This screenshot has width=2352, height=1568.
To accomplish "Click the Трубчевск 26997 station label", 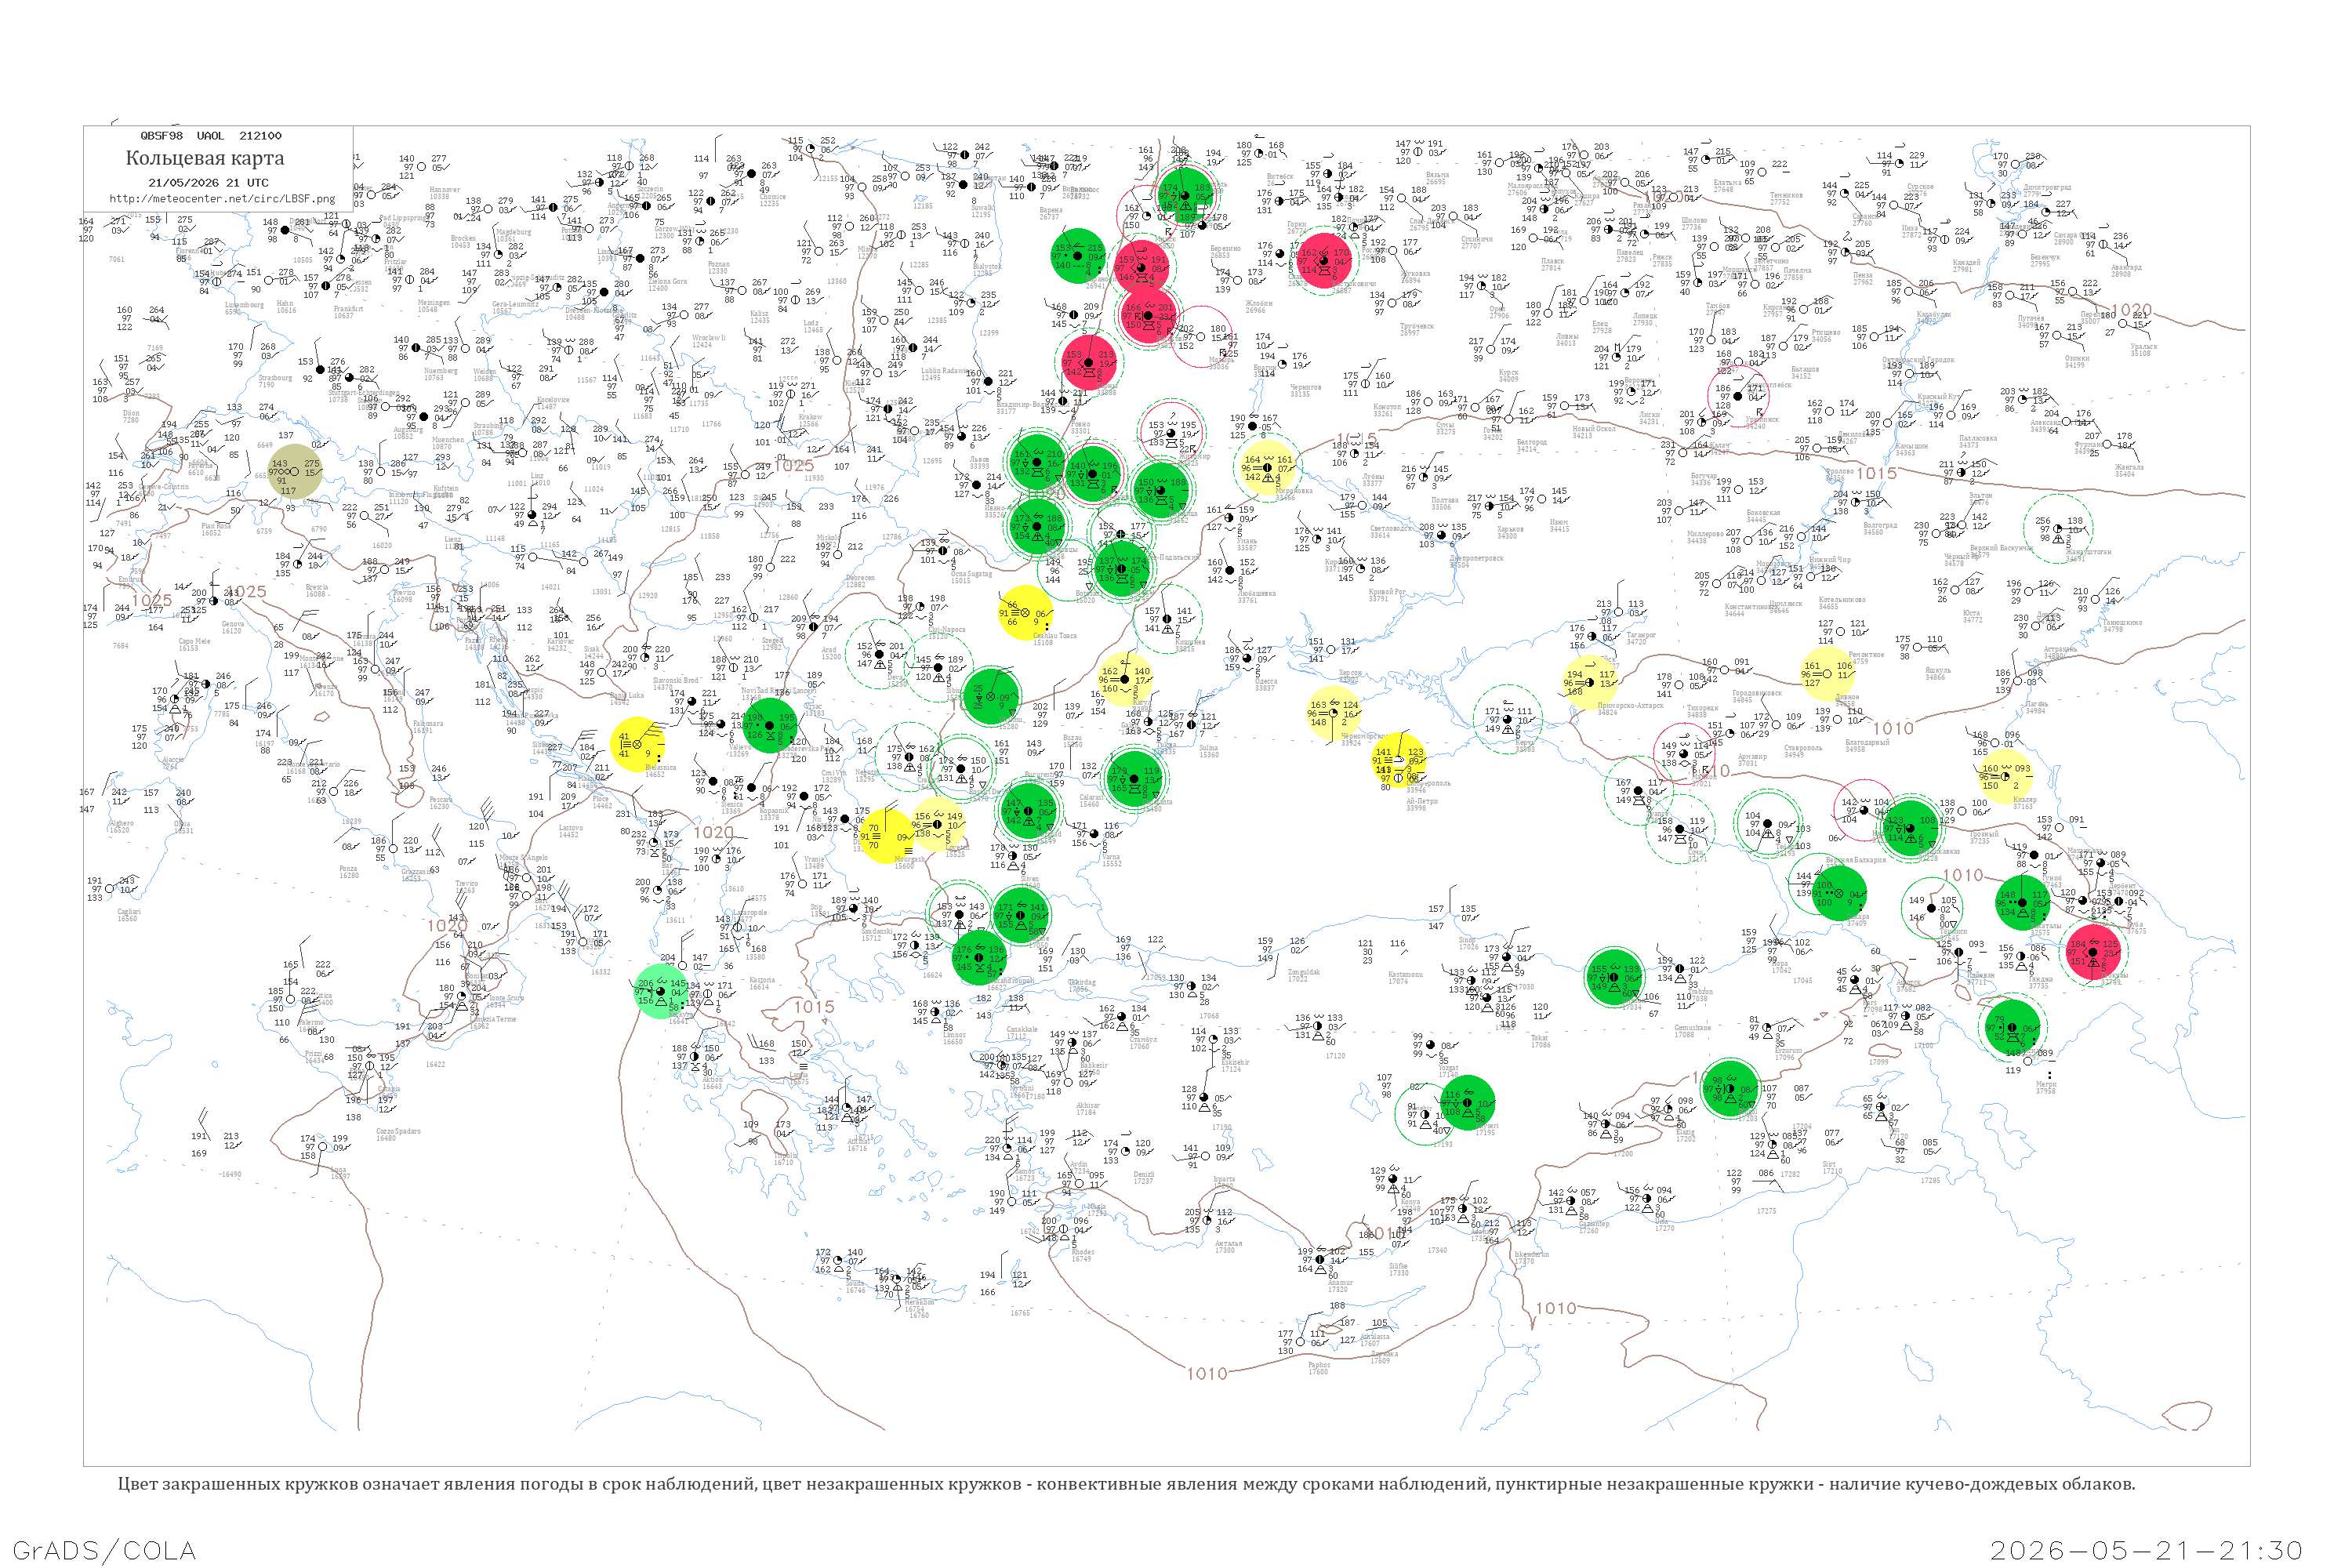I will (1417, 329).
